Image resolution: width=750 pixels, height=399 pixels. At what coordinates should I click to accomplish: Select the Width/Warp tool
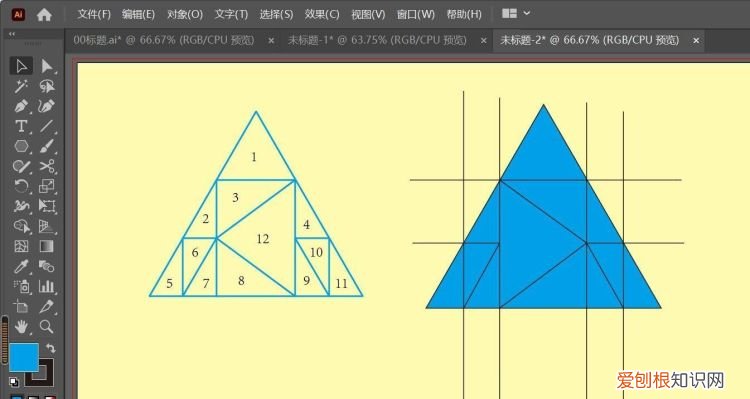(21, 206)
